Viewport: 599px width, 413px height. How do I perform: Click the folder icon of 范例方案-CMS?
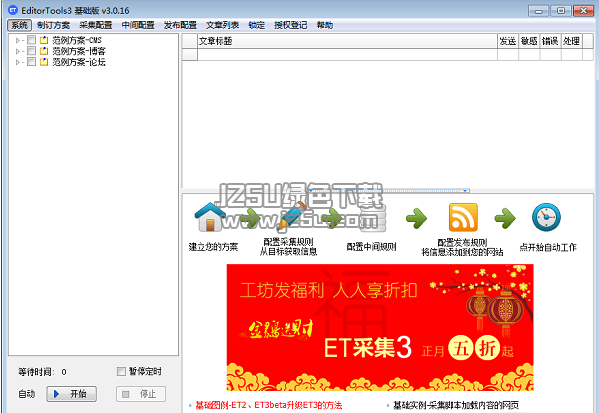coord(44,40)
